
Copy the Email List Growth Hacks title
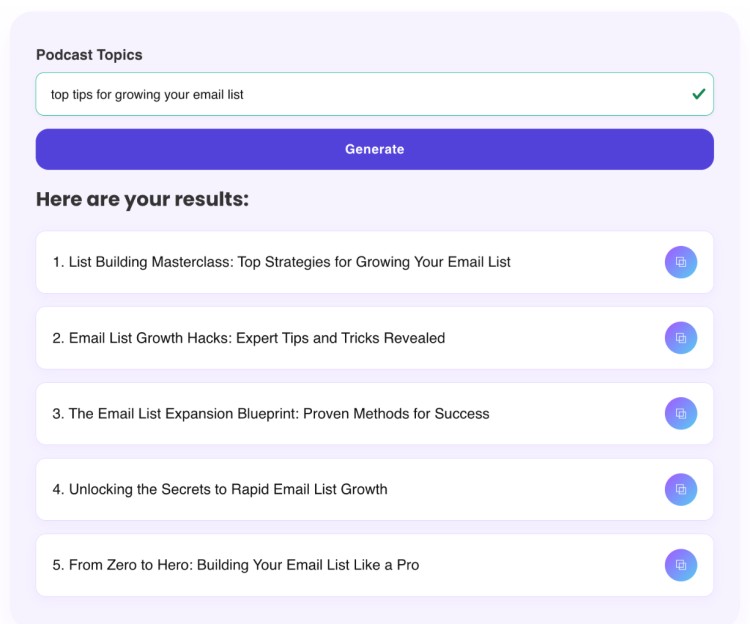(681, 338)
